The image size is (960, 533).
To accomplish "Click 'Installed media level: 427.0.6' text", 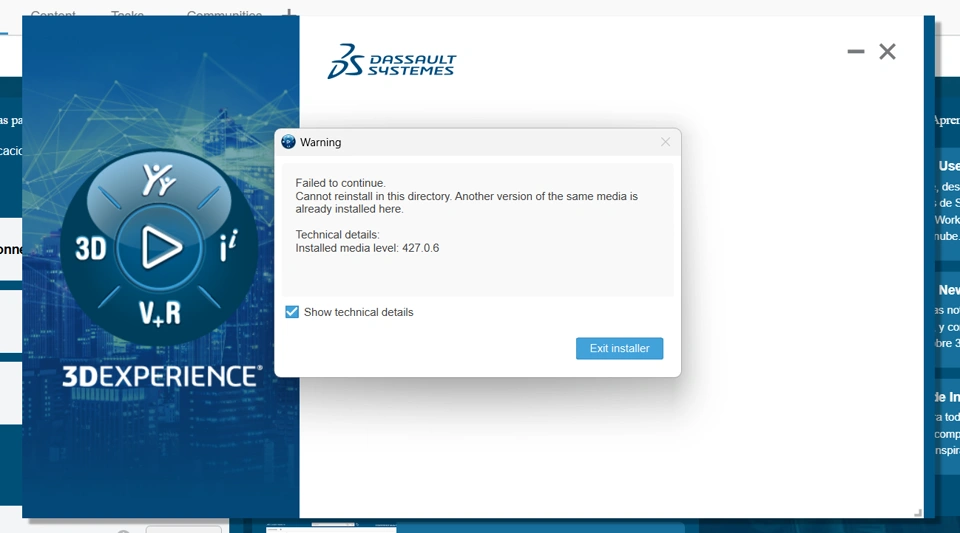I will [x=367, y=248].
